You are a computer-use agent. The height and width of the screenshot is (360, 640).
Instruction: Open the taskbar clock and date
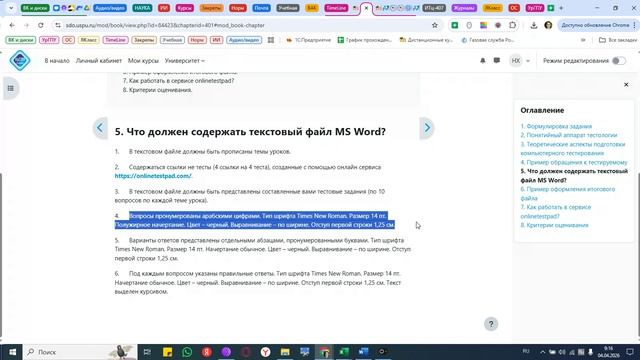point(609,352)
